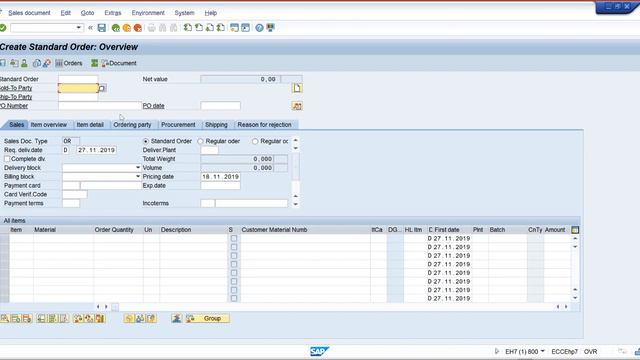640x360 pixels.
Task: Click the Save floppy disk icon
Action: pyautogui.click(x=102, y=28)
